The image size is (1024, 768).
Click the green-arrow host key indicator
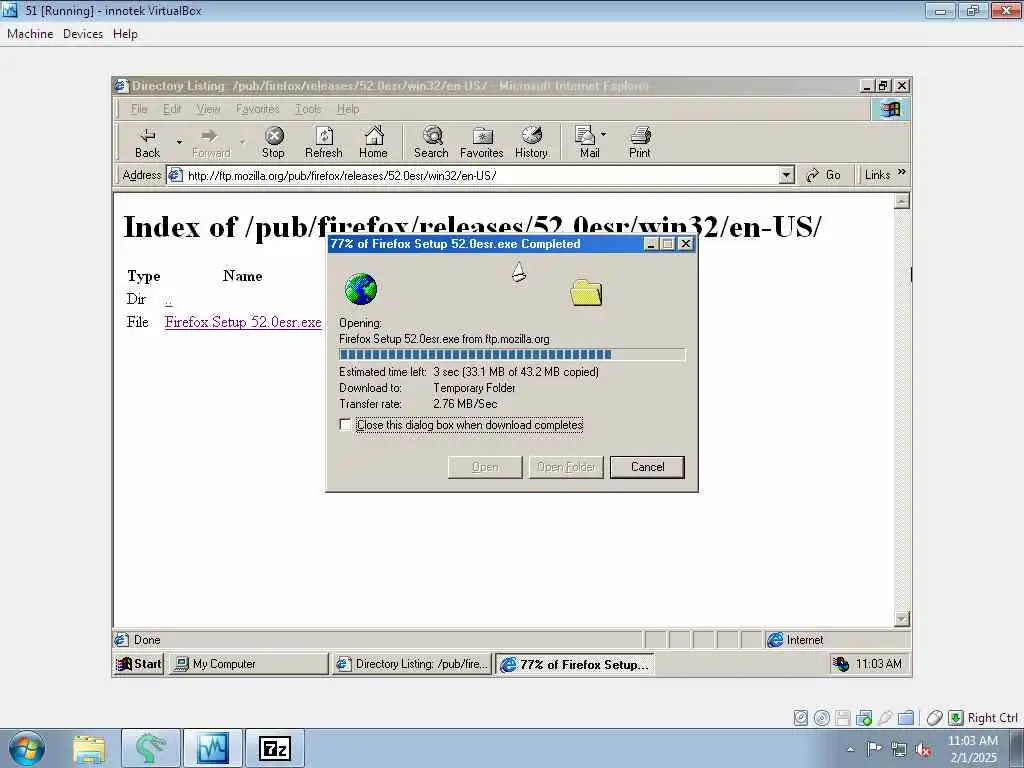pyautogui.click(x=955, y=718)
